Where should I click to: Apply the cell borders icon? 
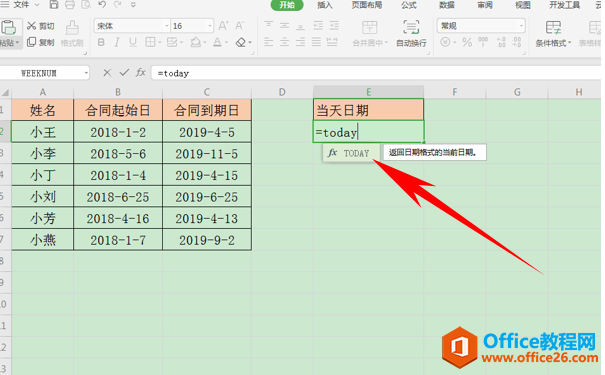point(150,42)
